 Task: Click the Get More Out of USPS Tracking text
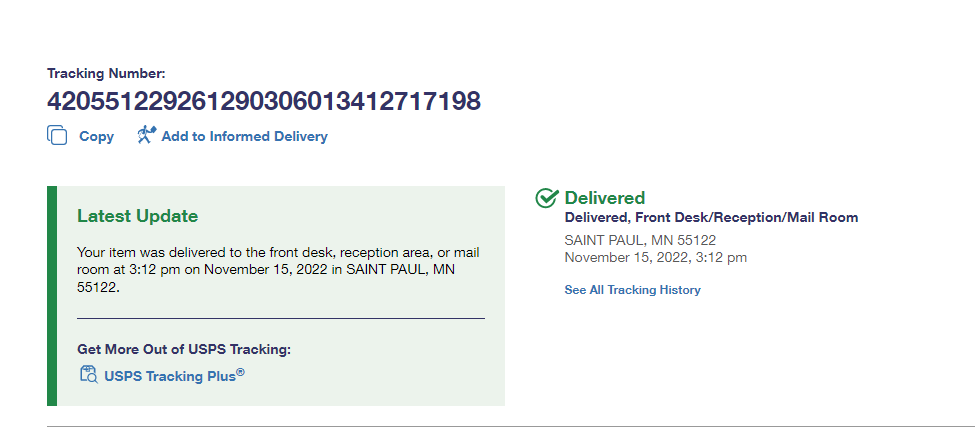(184, 349)
